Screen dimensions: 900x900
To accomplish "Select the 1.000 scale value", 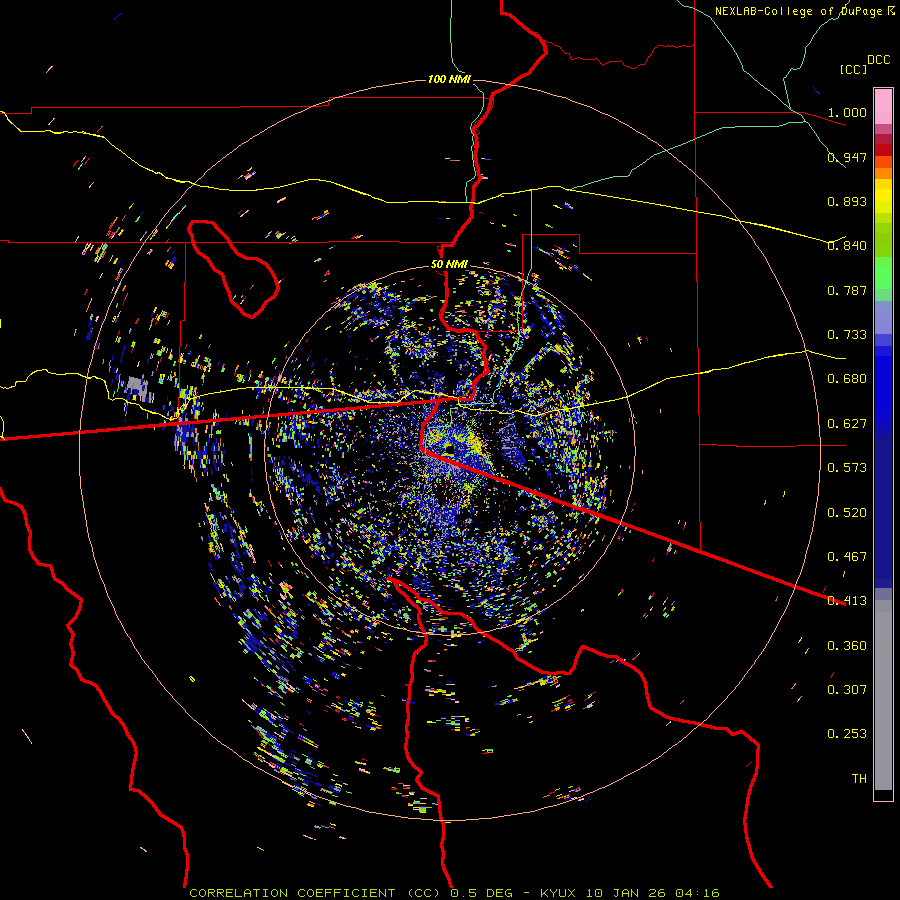I will 847,112.
